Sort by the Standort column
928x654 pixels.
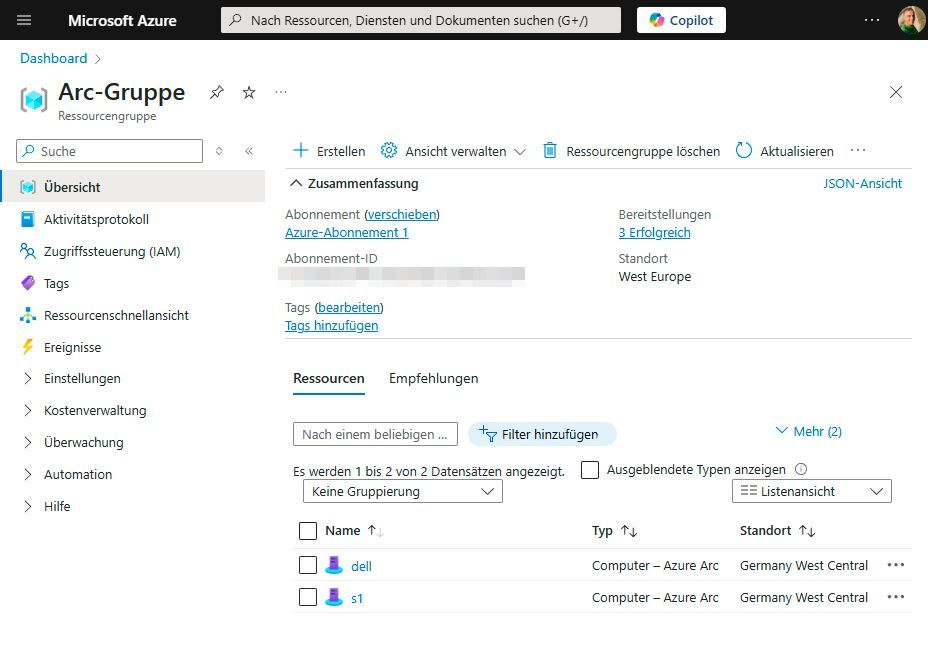[x=777, y=530]
